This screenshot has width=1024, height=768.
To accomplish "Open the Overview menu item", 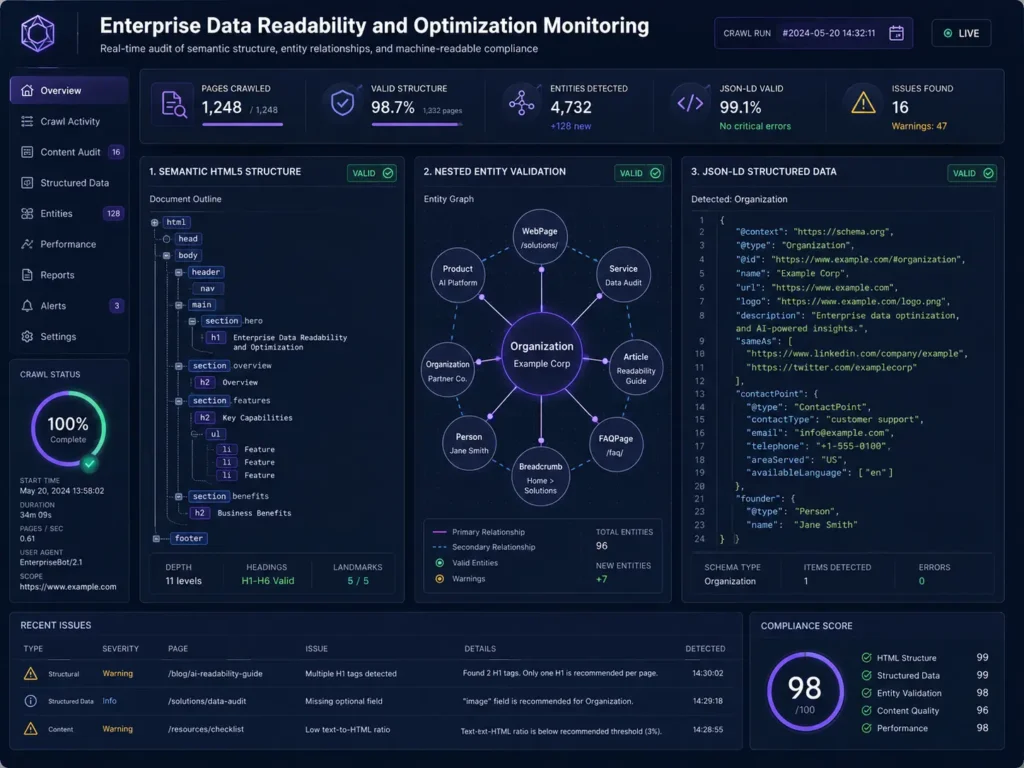I will 69,90.
